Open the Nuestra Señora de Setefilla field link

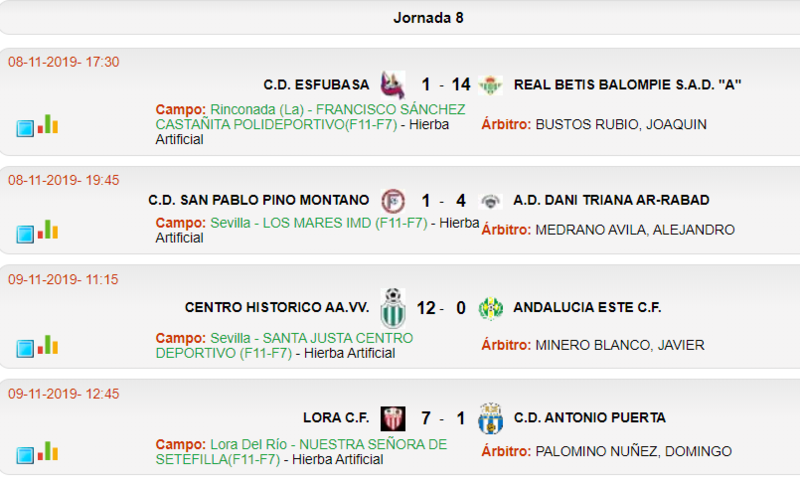click(x=301, y=451)
